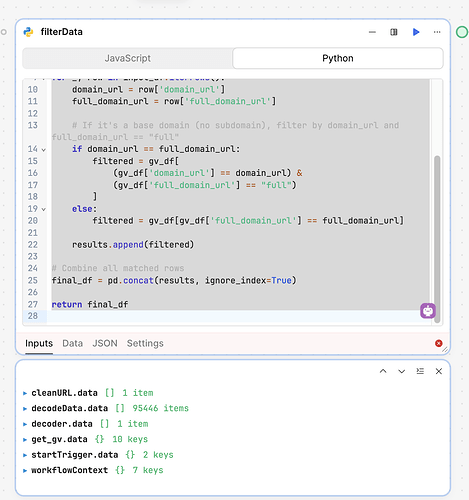Open the three-dot more options menu
The height and width of the screenshot is (500, 469).
[x=437, y=32]
